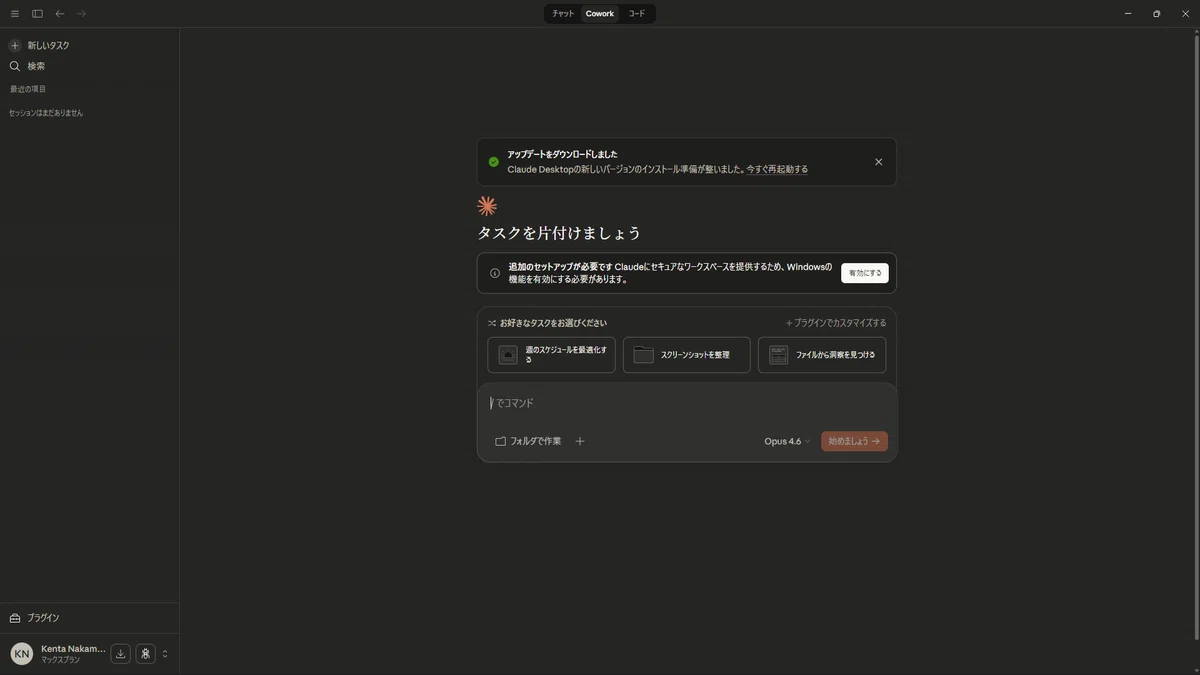
Task: Click the 最近の項目 heading
Action: point(28,89)
